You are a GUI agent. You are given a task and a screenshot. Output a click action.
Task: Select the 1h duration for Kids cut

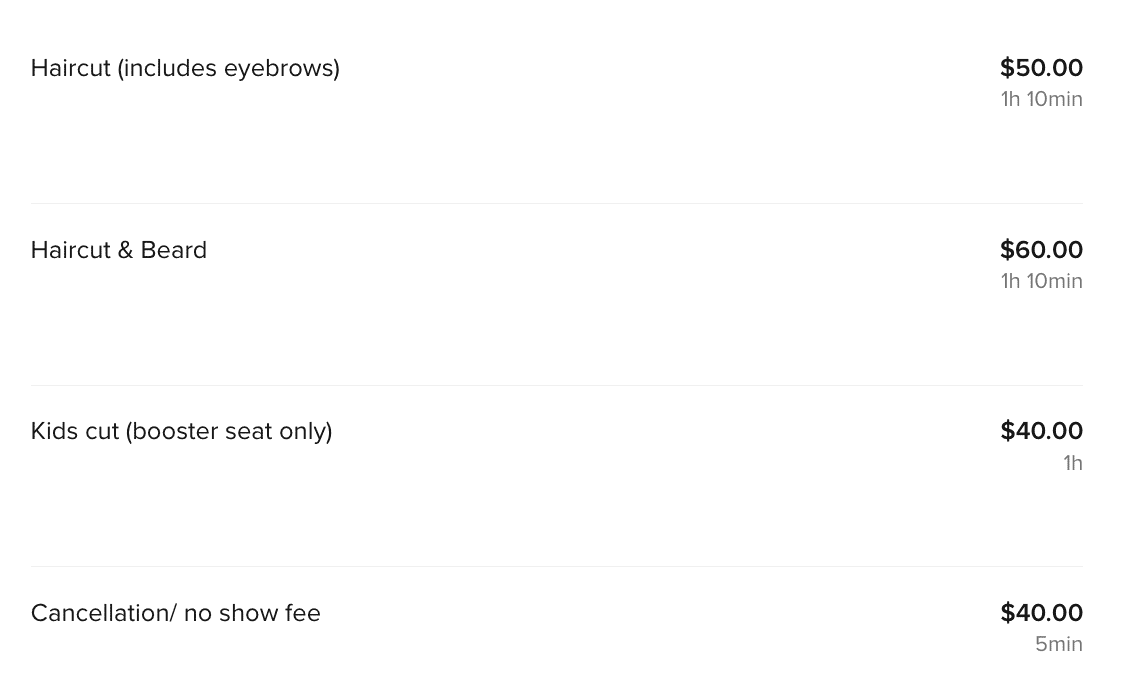(1073, 463)
